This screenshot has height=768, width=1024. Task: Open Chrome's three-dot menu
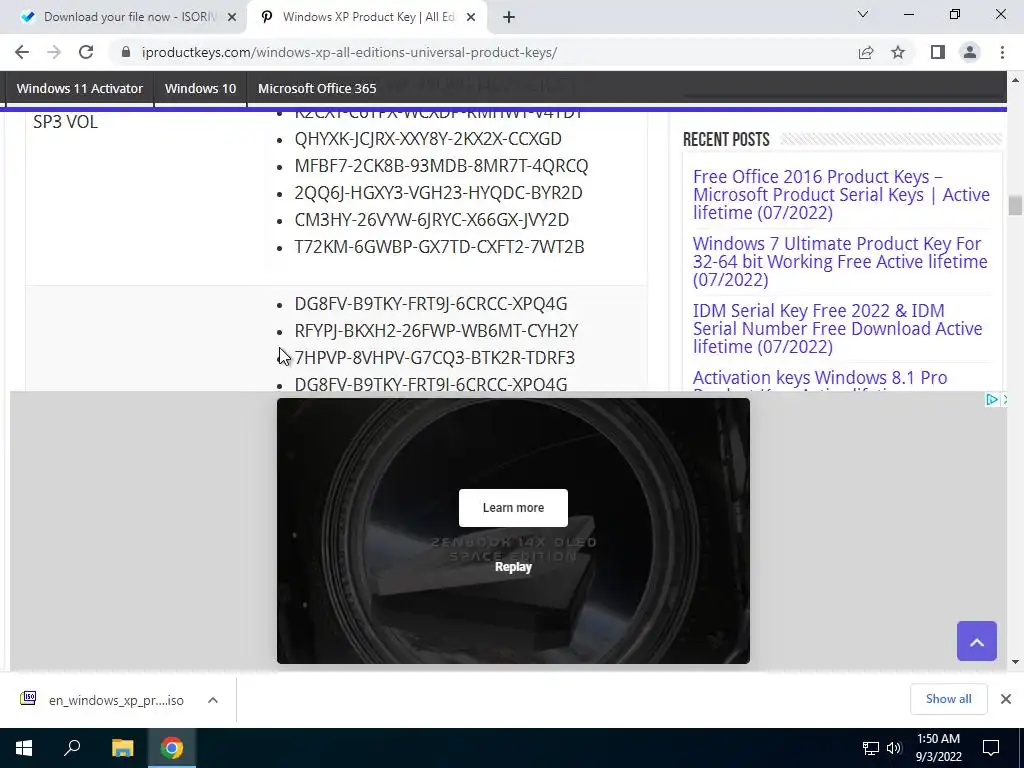pyautogui.click(x=1002, y=52)
